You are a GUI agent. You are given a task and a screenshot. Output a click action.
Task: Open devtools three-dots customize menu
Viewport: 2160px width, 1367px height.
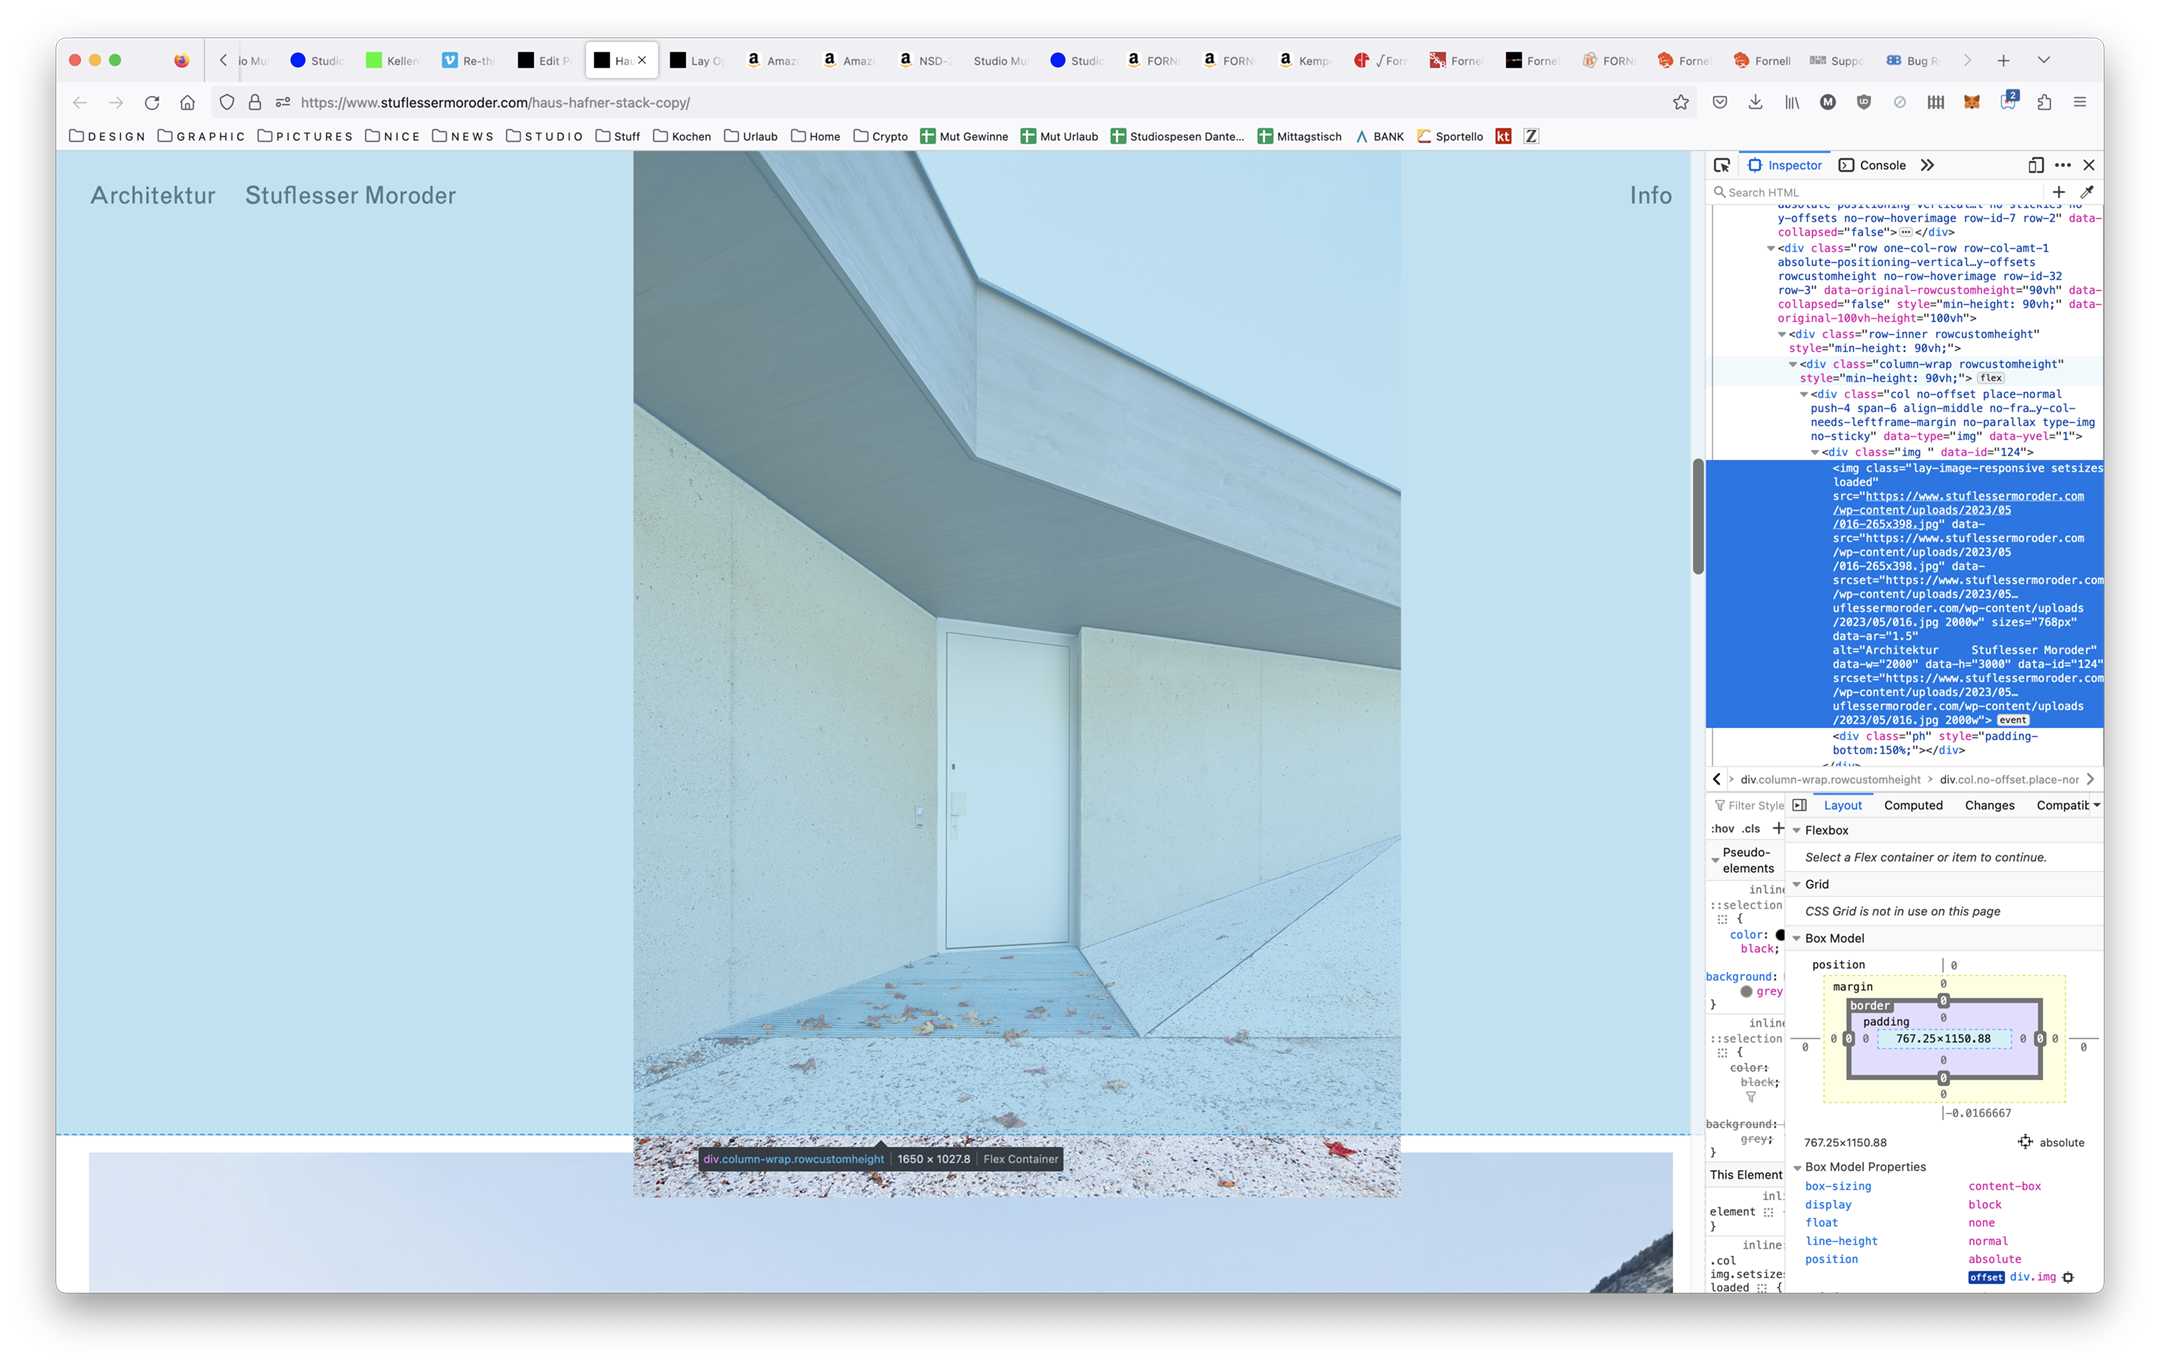[x=2062, y=165]
